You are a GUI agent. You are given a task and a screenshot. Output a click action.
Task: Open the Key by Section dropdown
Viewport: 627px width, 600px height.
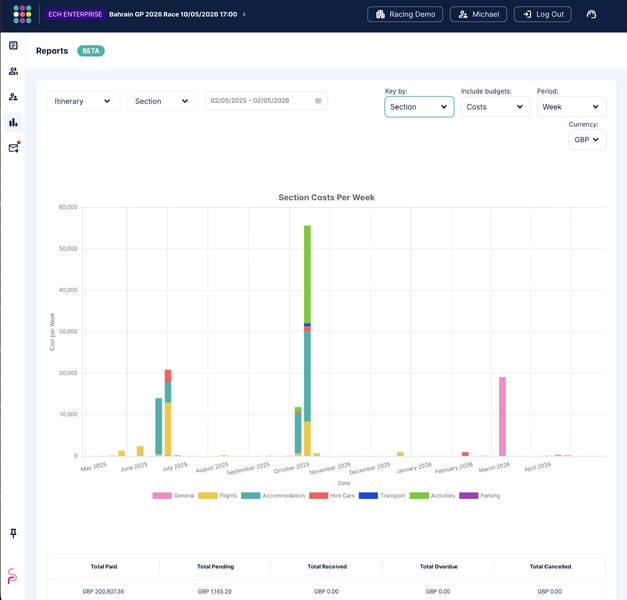coord(419,107)
